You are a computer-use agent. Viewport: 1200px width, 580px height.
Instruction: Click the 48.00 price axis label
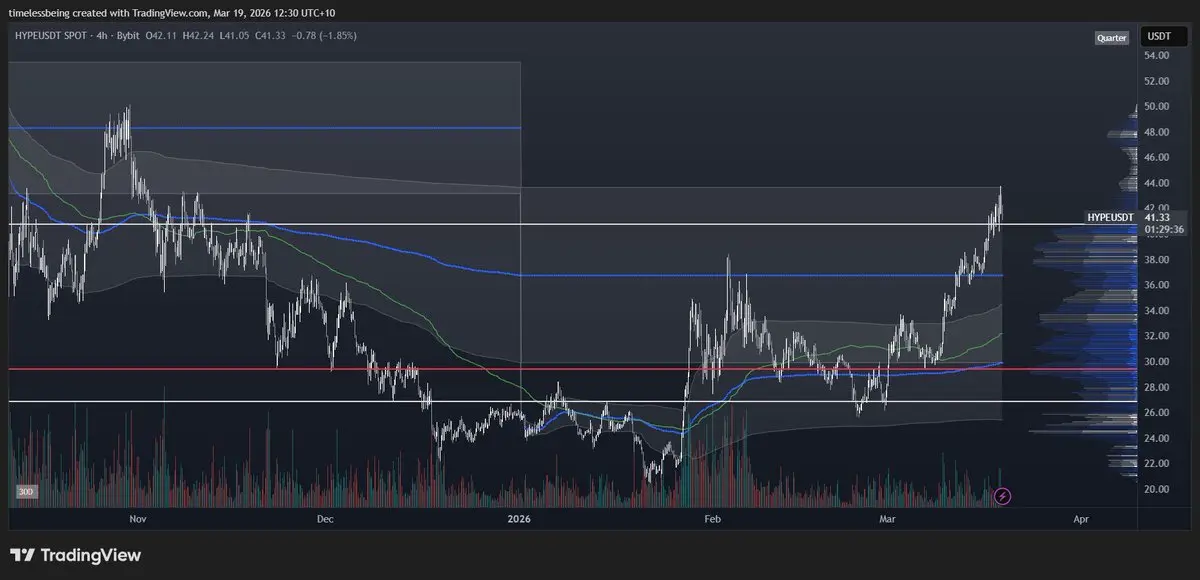tap(1157, 132)
